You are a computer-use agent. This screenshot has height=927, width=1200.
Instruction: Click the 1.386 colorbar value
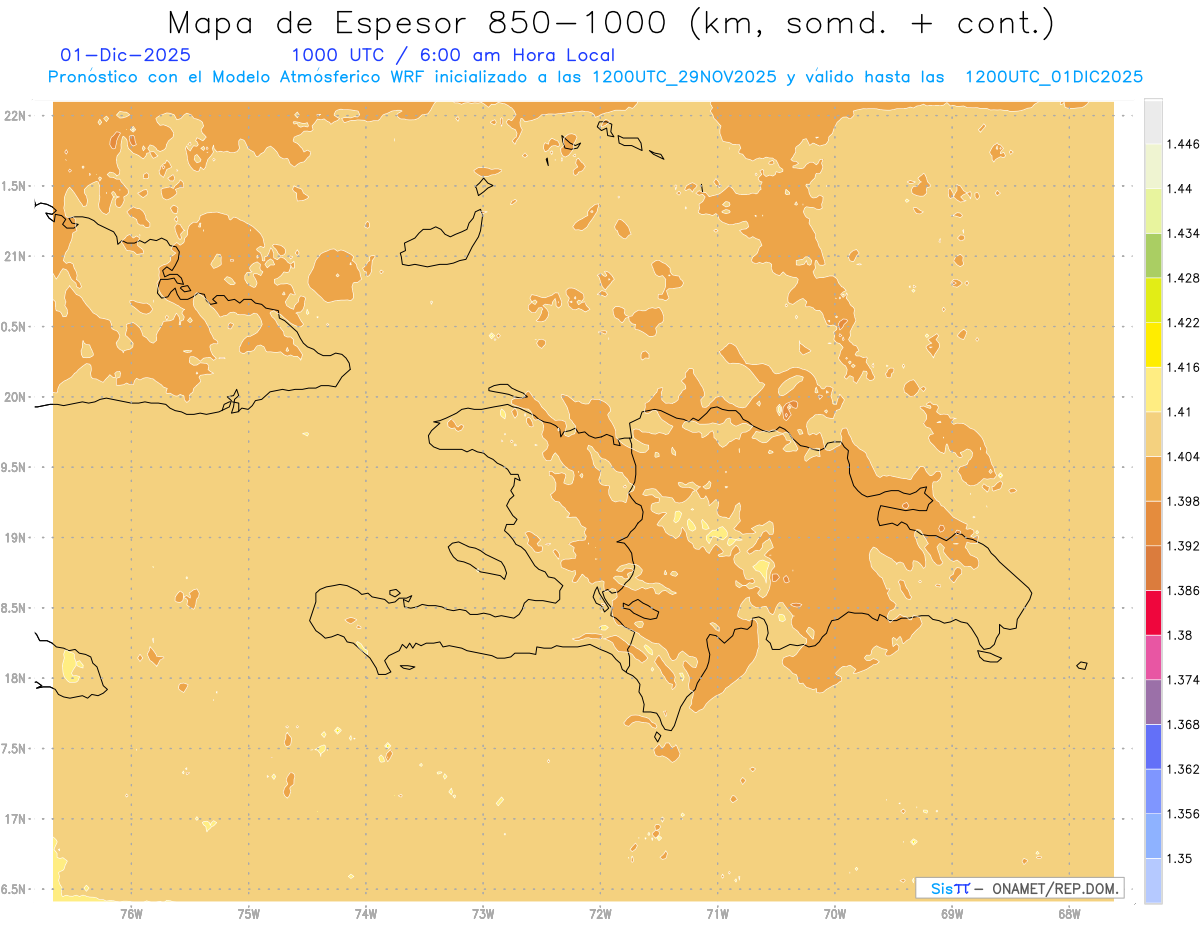[1183, 590]
